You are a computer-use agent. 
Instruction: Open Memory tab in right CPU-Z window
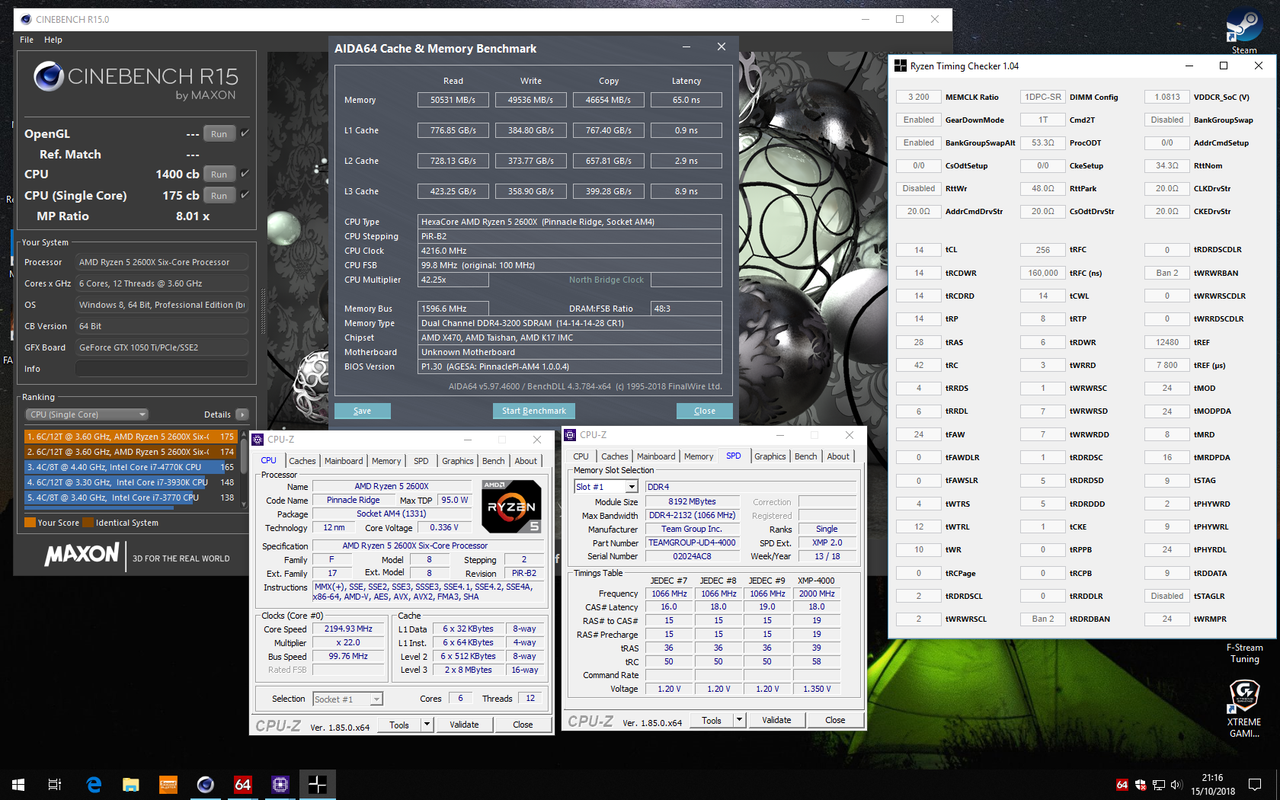point(698,456)
